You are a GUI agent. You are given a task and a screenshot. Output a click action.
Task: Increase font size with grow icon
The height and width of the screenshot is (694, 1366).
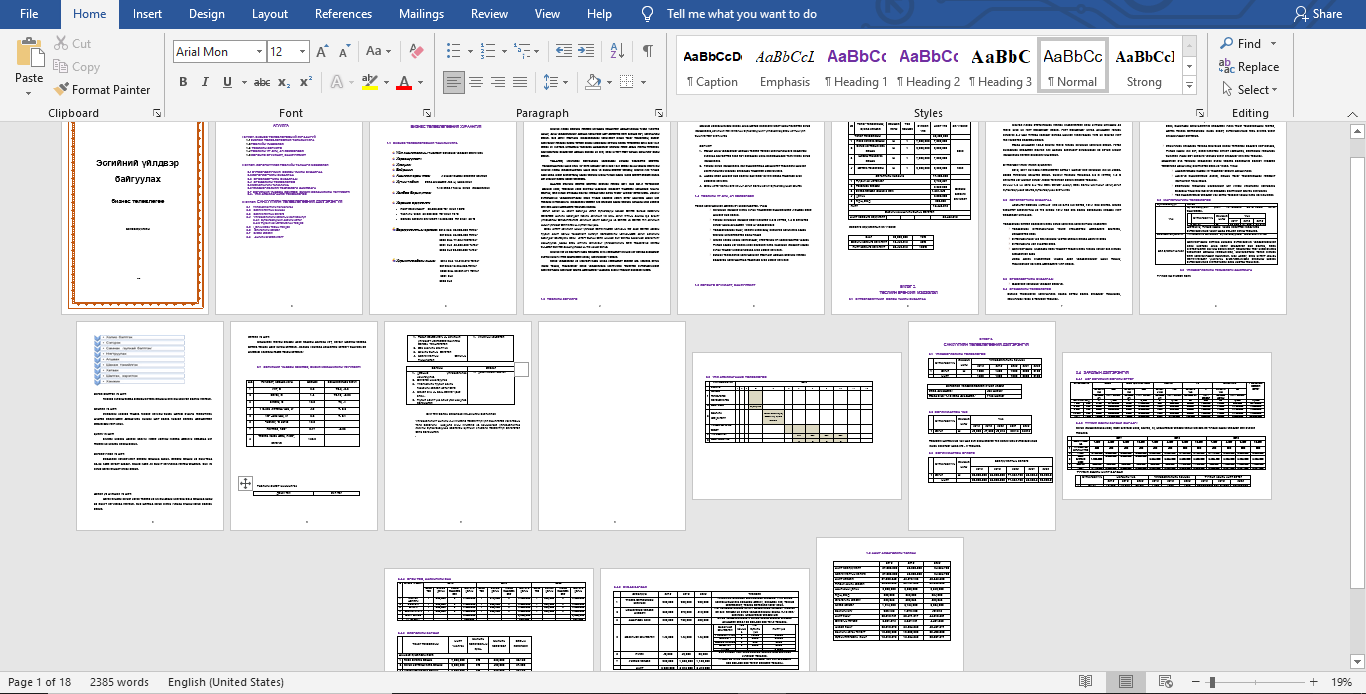[322, 51]
